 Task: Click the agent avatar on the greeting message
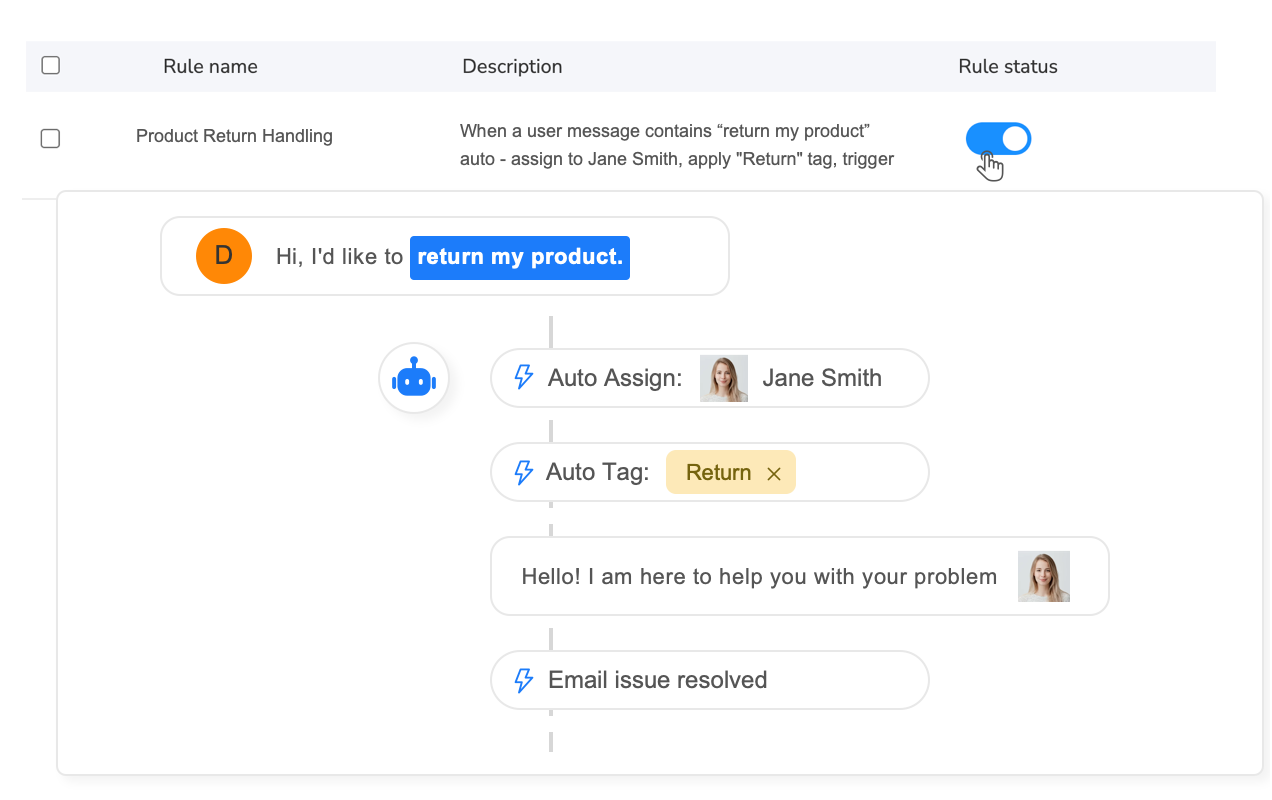tap(1044, 576)
